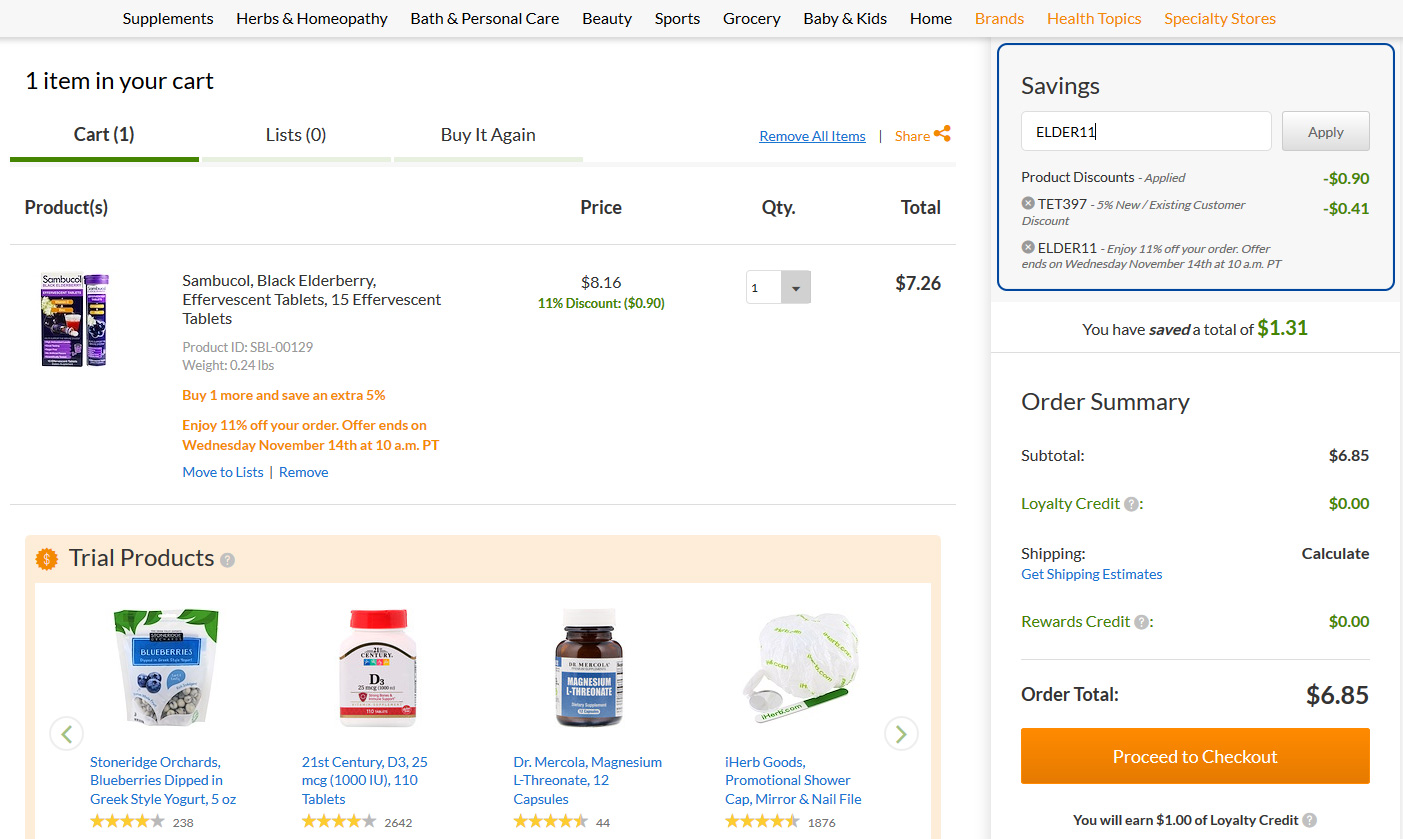Click the Proceed to Checkout button
The height and width of the screenshot is (839, 1403).
(x=1195, y=756)
